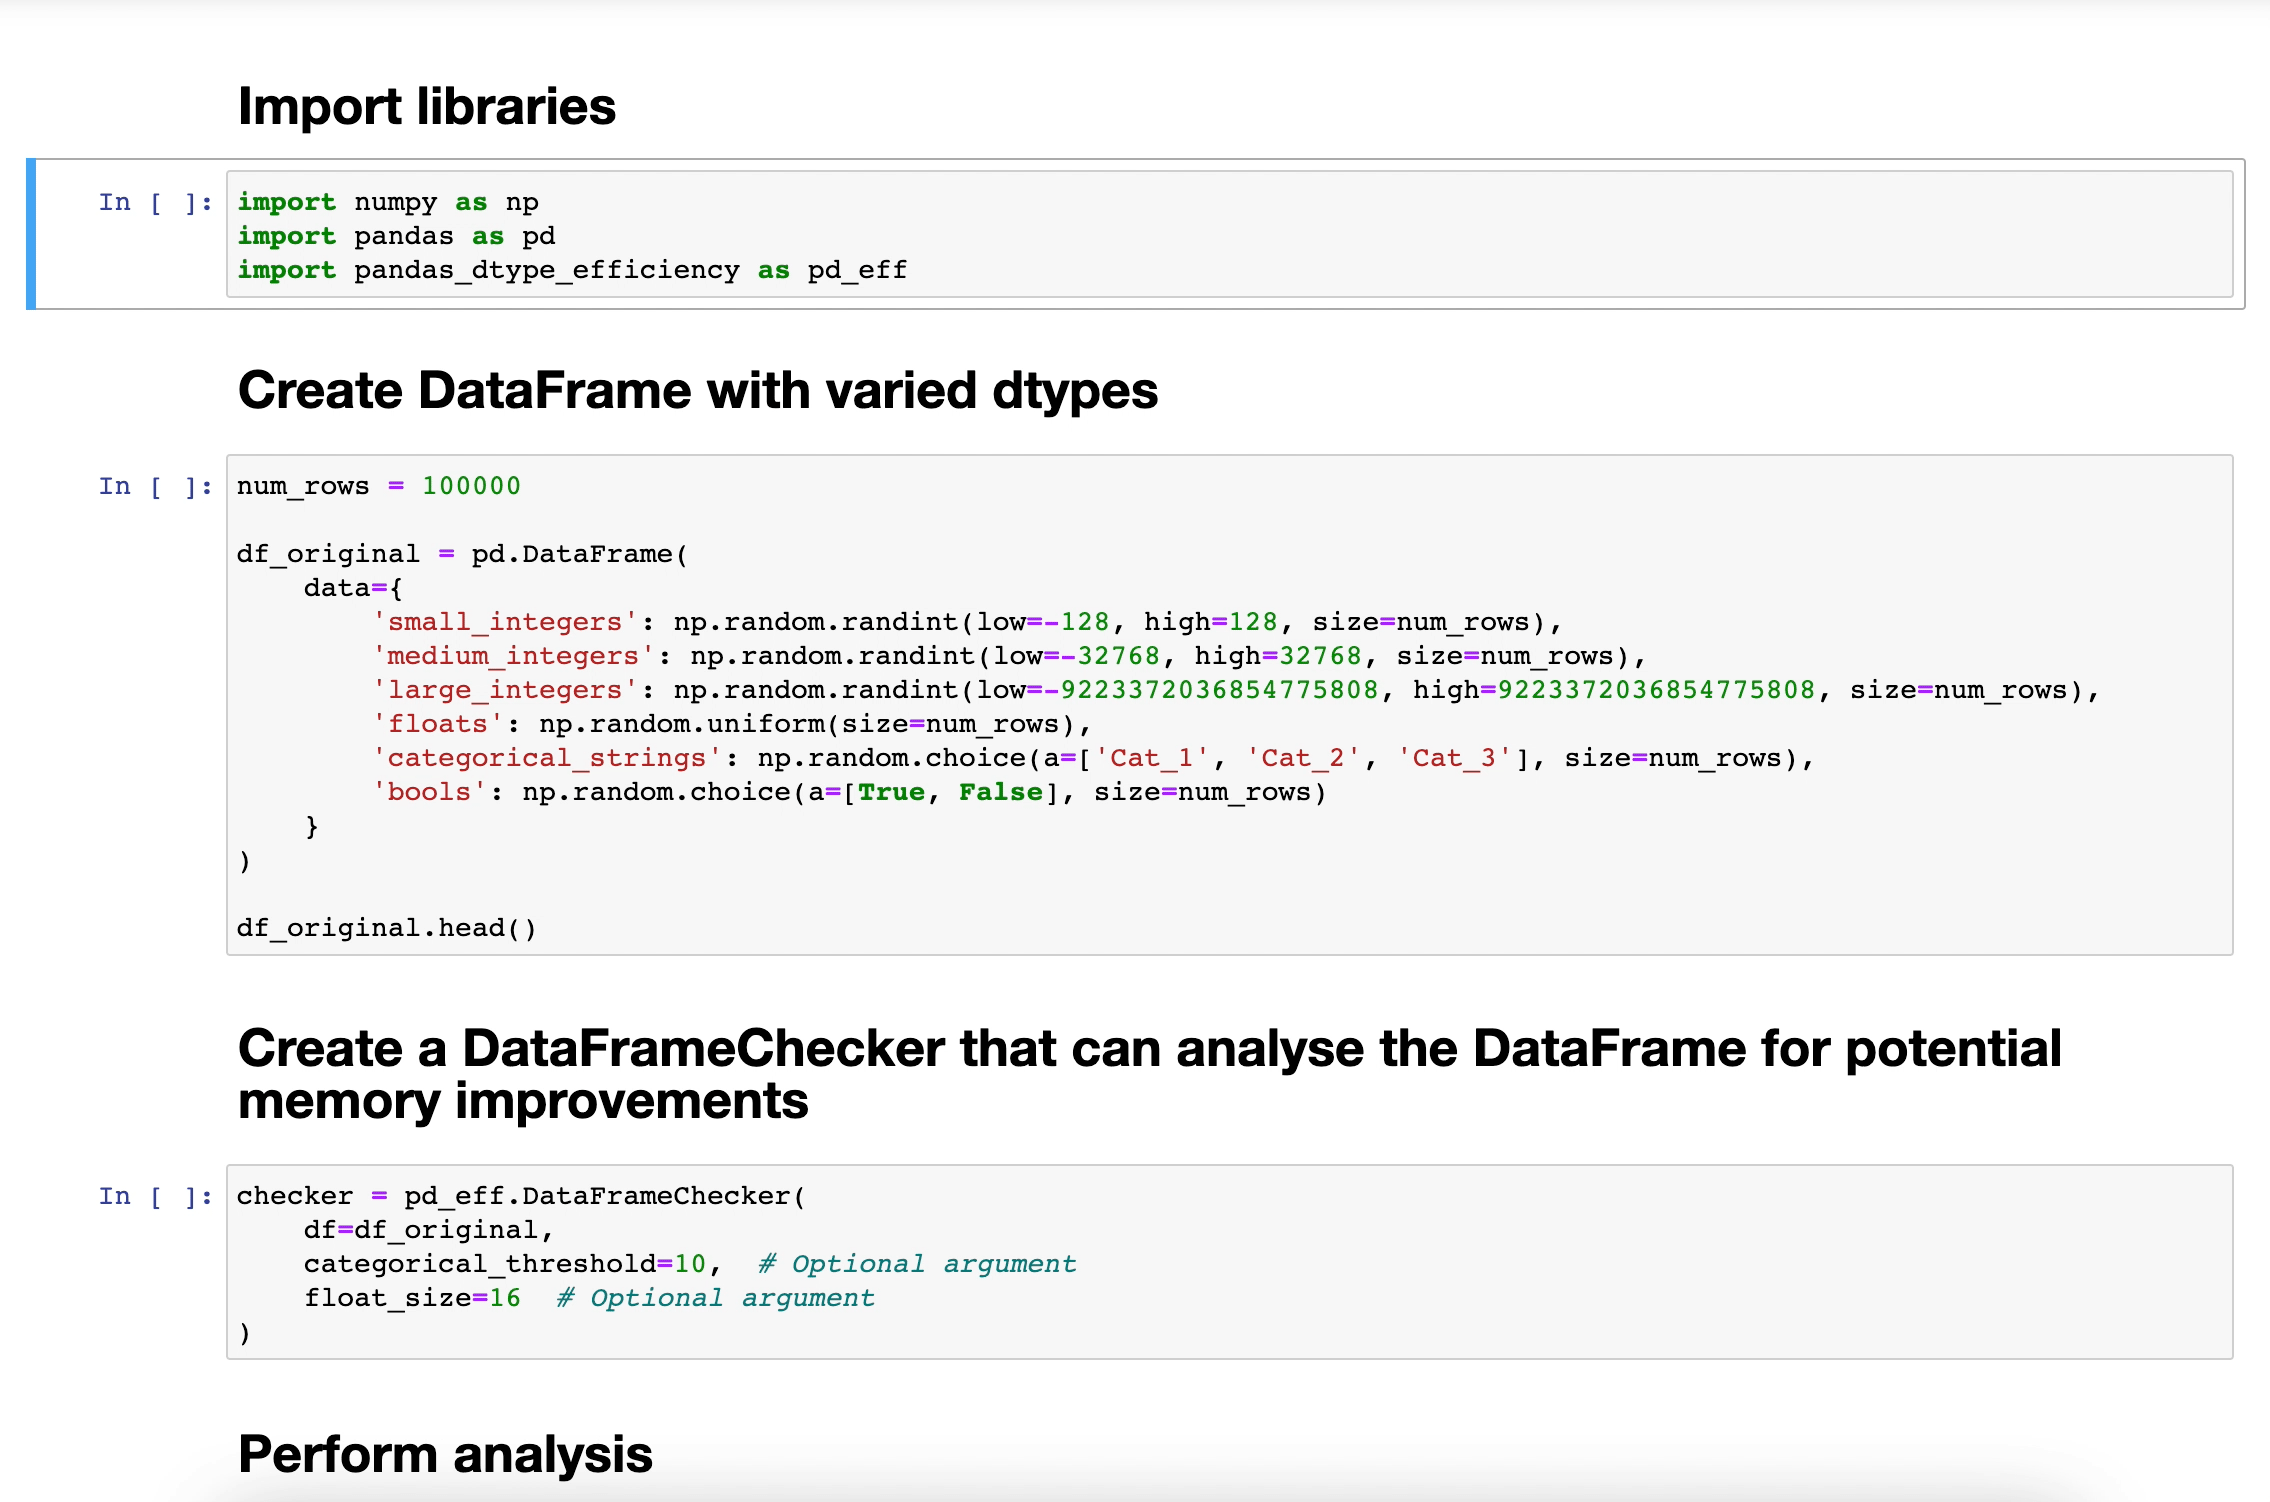The image size is (2270, 1502).
Task: Click the pandas_dtype_efficiency import line
Action: point(572,270)
